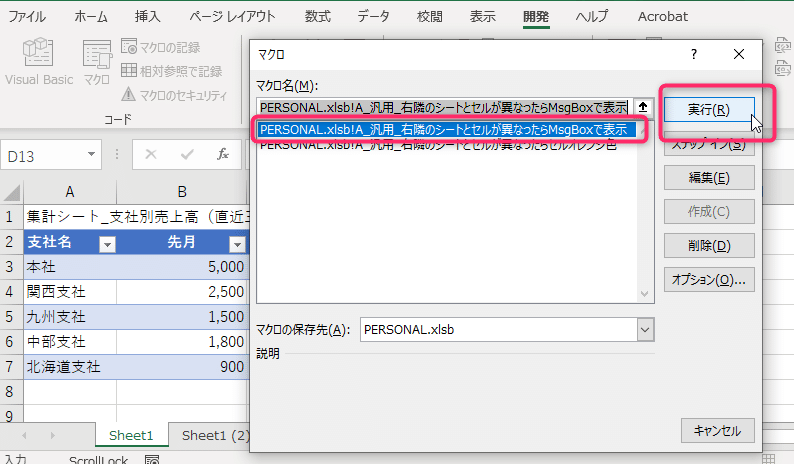
Task: Open the Acrobat tab
Action: point(662,17)
